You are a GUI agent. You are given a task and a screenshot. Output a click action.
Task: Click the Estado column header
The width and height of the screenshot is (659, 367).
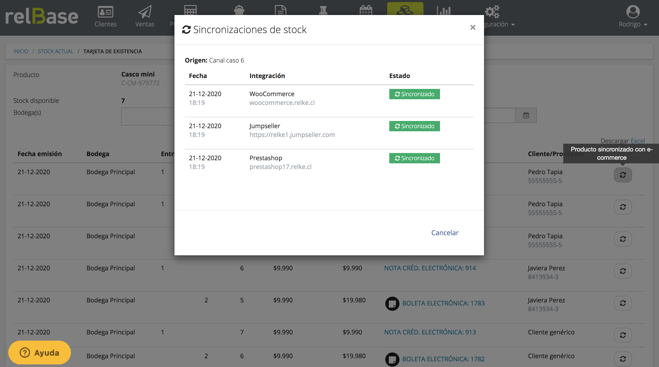click(399, 76)
